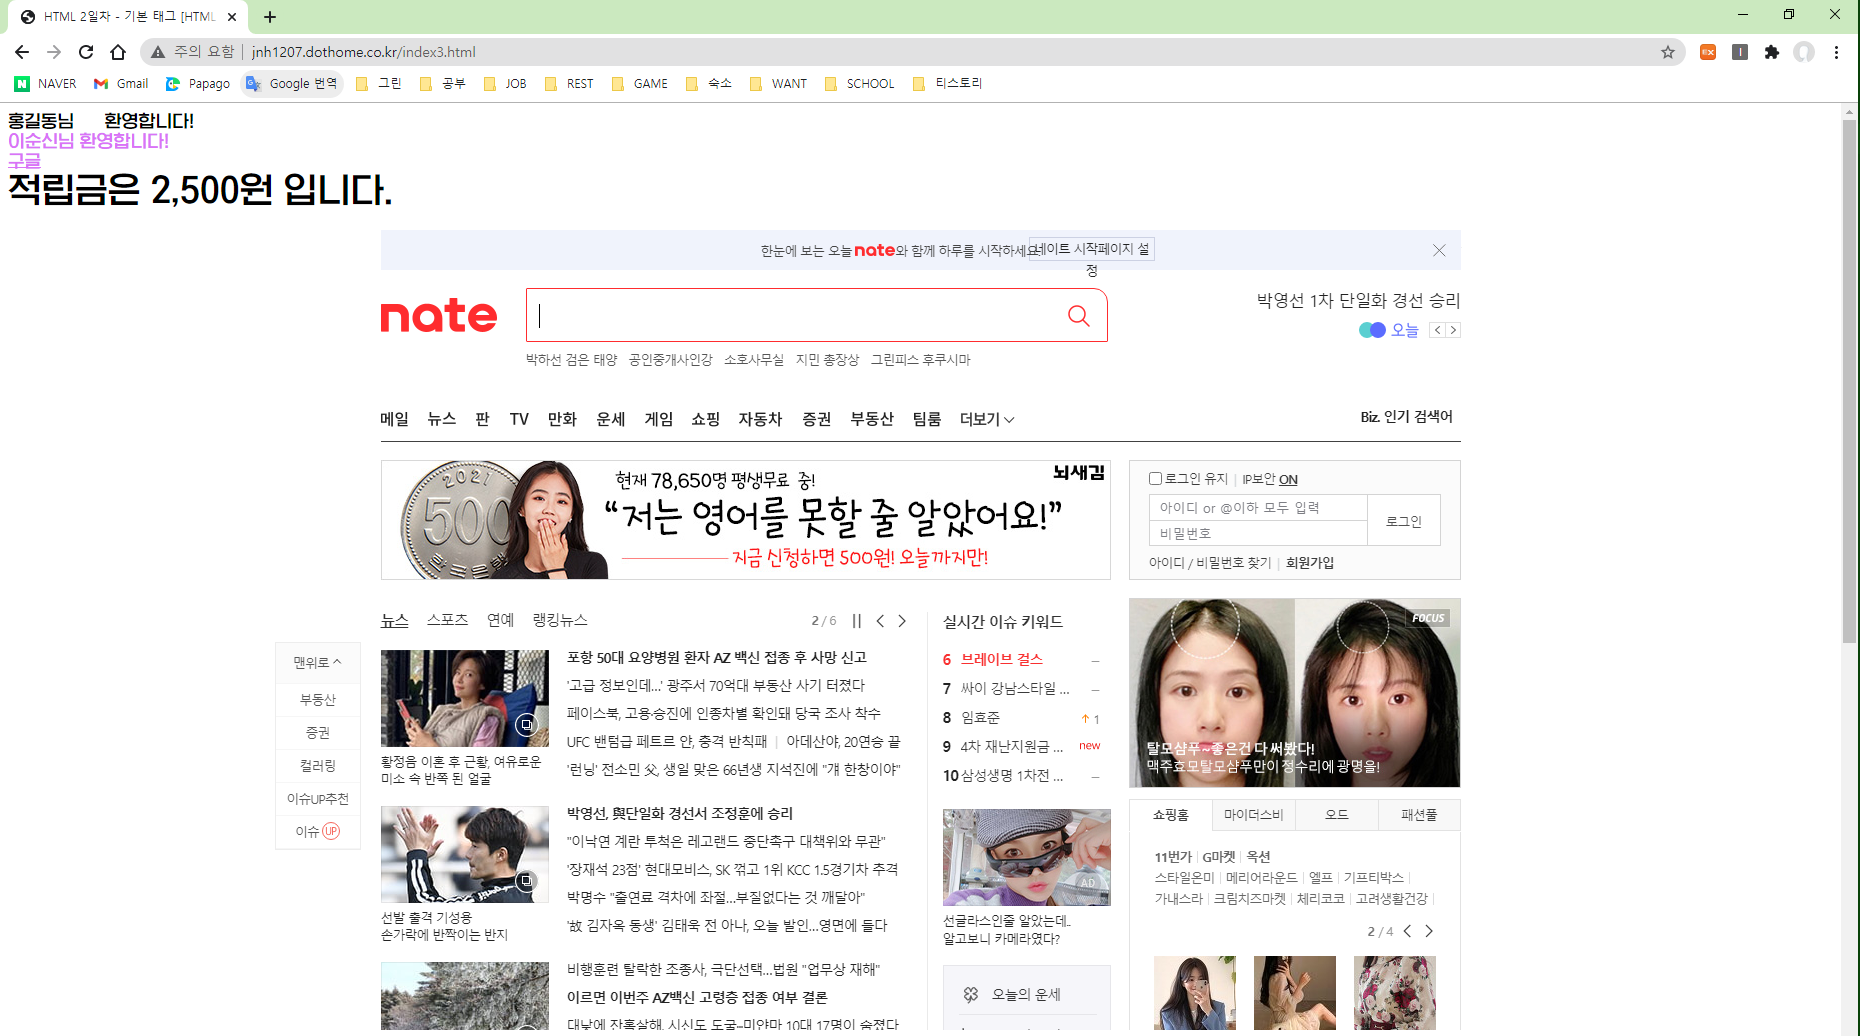This screenshot has width=1860, height=1036.
Task: Click the orange extension icon in toolbar
Action: pyautogui.click(x=1708, y=52)
